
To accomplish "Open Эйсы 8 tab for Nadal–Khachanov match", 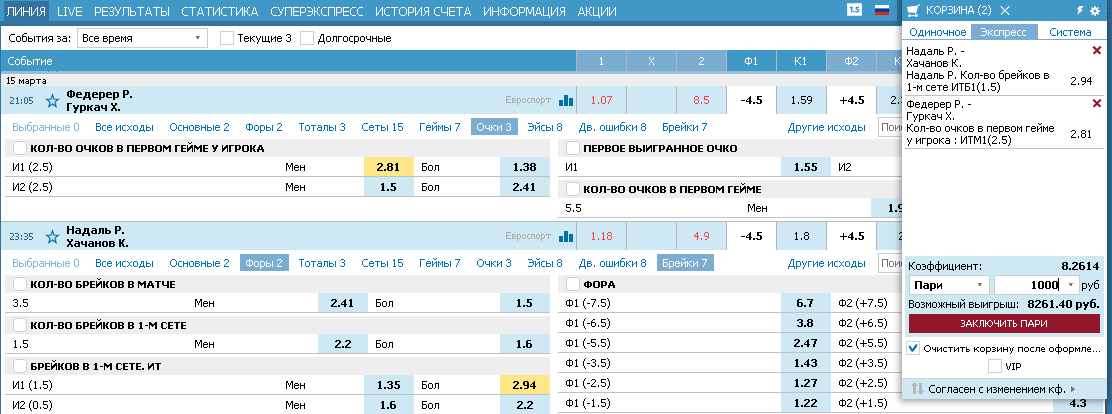I will [545, 263].
